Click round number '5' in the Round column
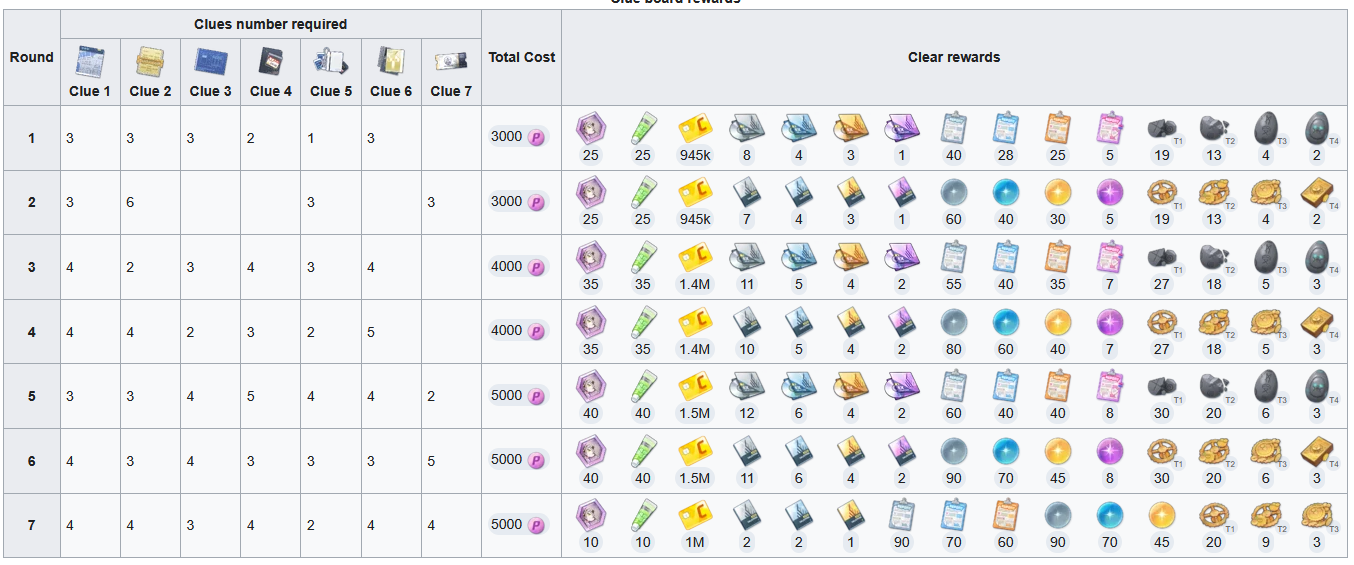Image resolution: width=1354 pixels, height=565 pixels. pyautogui.click(x=32, y=396)
